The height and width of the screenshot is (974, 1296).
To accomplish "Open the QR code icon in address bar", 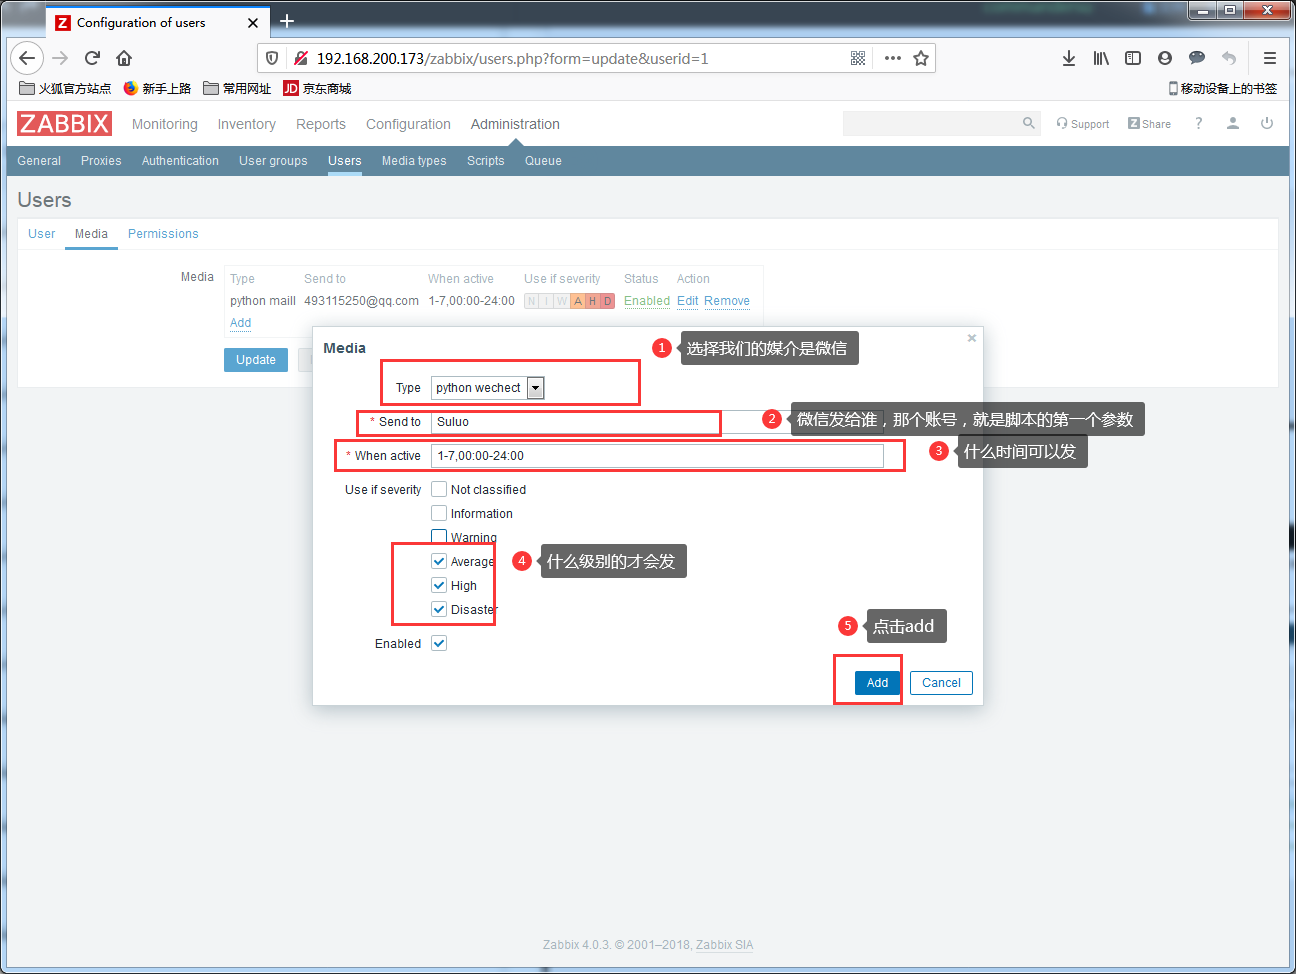I will pyautogui.click(x=858, y=58).
